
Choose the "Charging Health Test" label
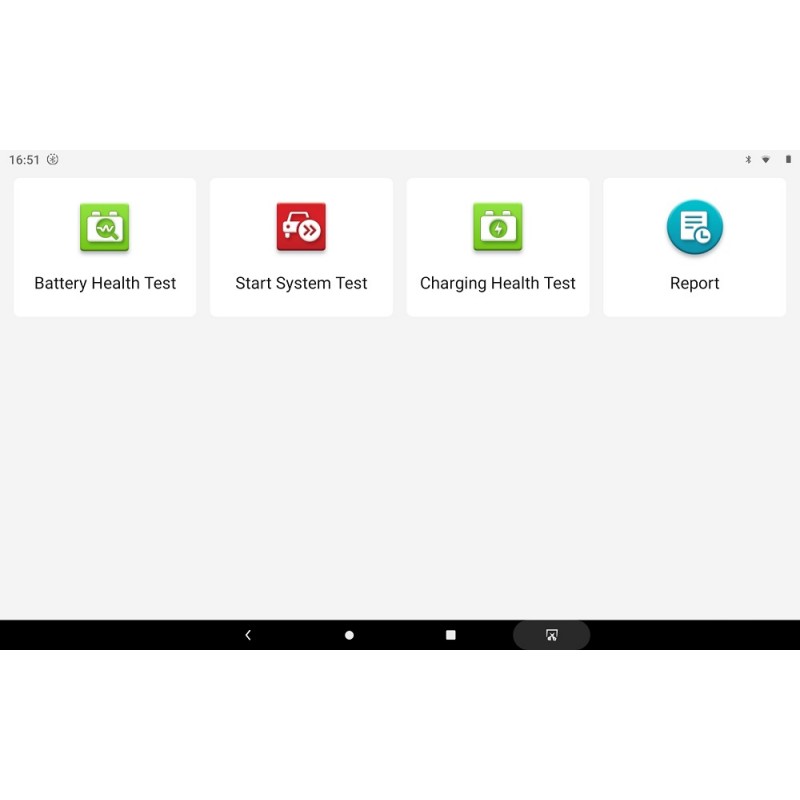point(497,283)
